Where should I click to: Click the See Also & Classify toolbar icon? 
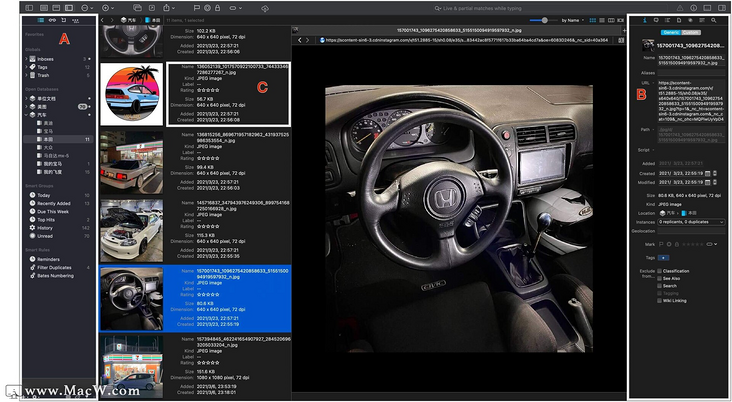[265, 8]
